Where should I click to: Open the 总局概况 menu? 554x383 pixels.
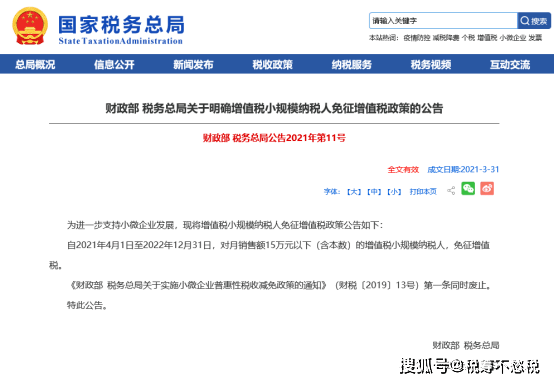pos(35,64)
